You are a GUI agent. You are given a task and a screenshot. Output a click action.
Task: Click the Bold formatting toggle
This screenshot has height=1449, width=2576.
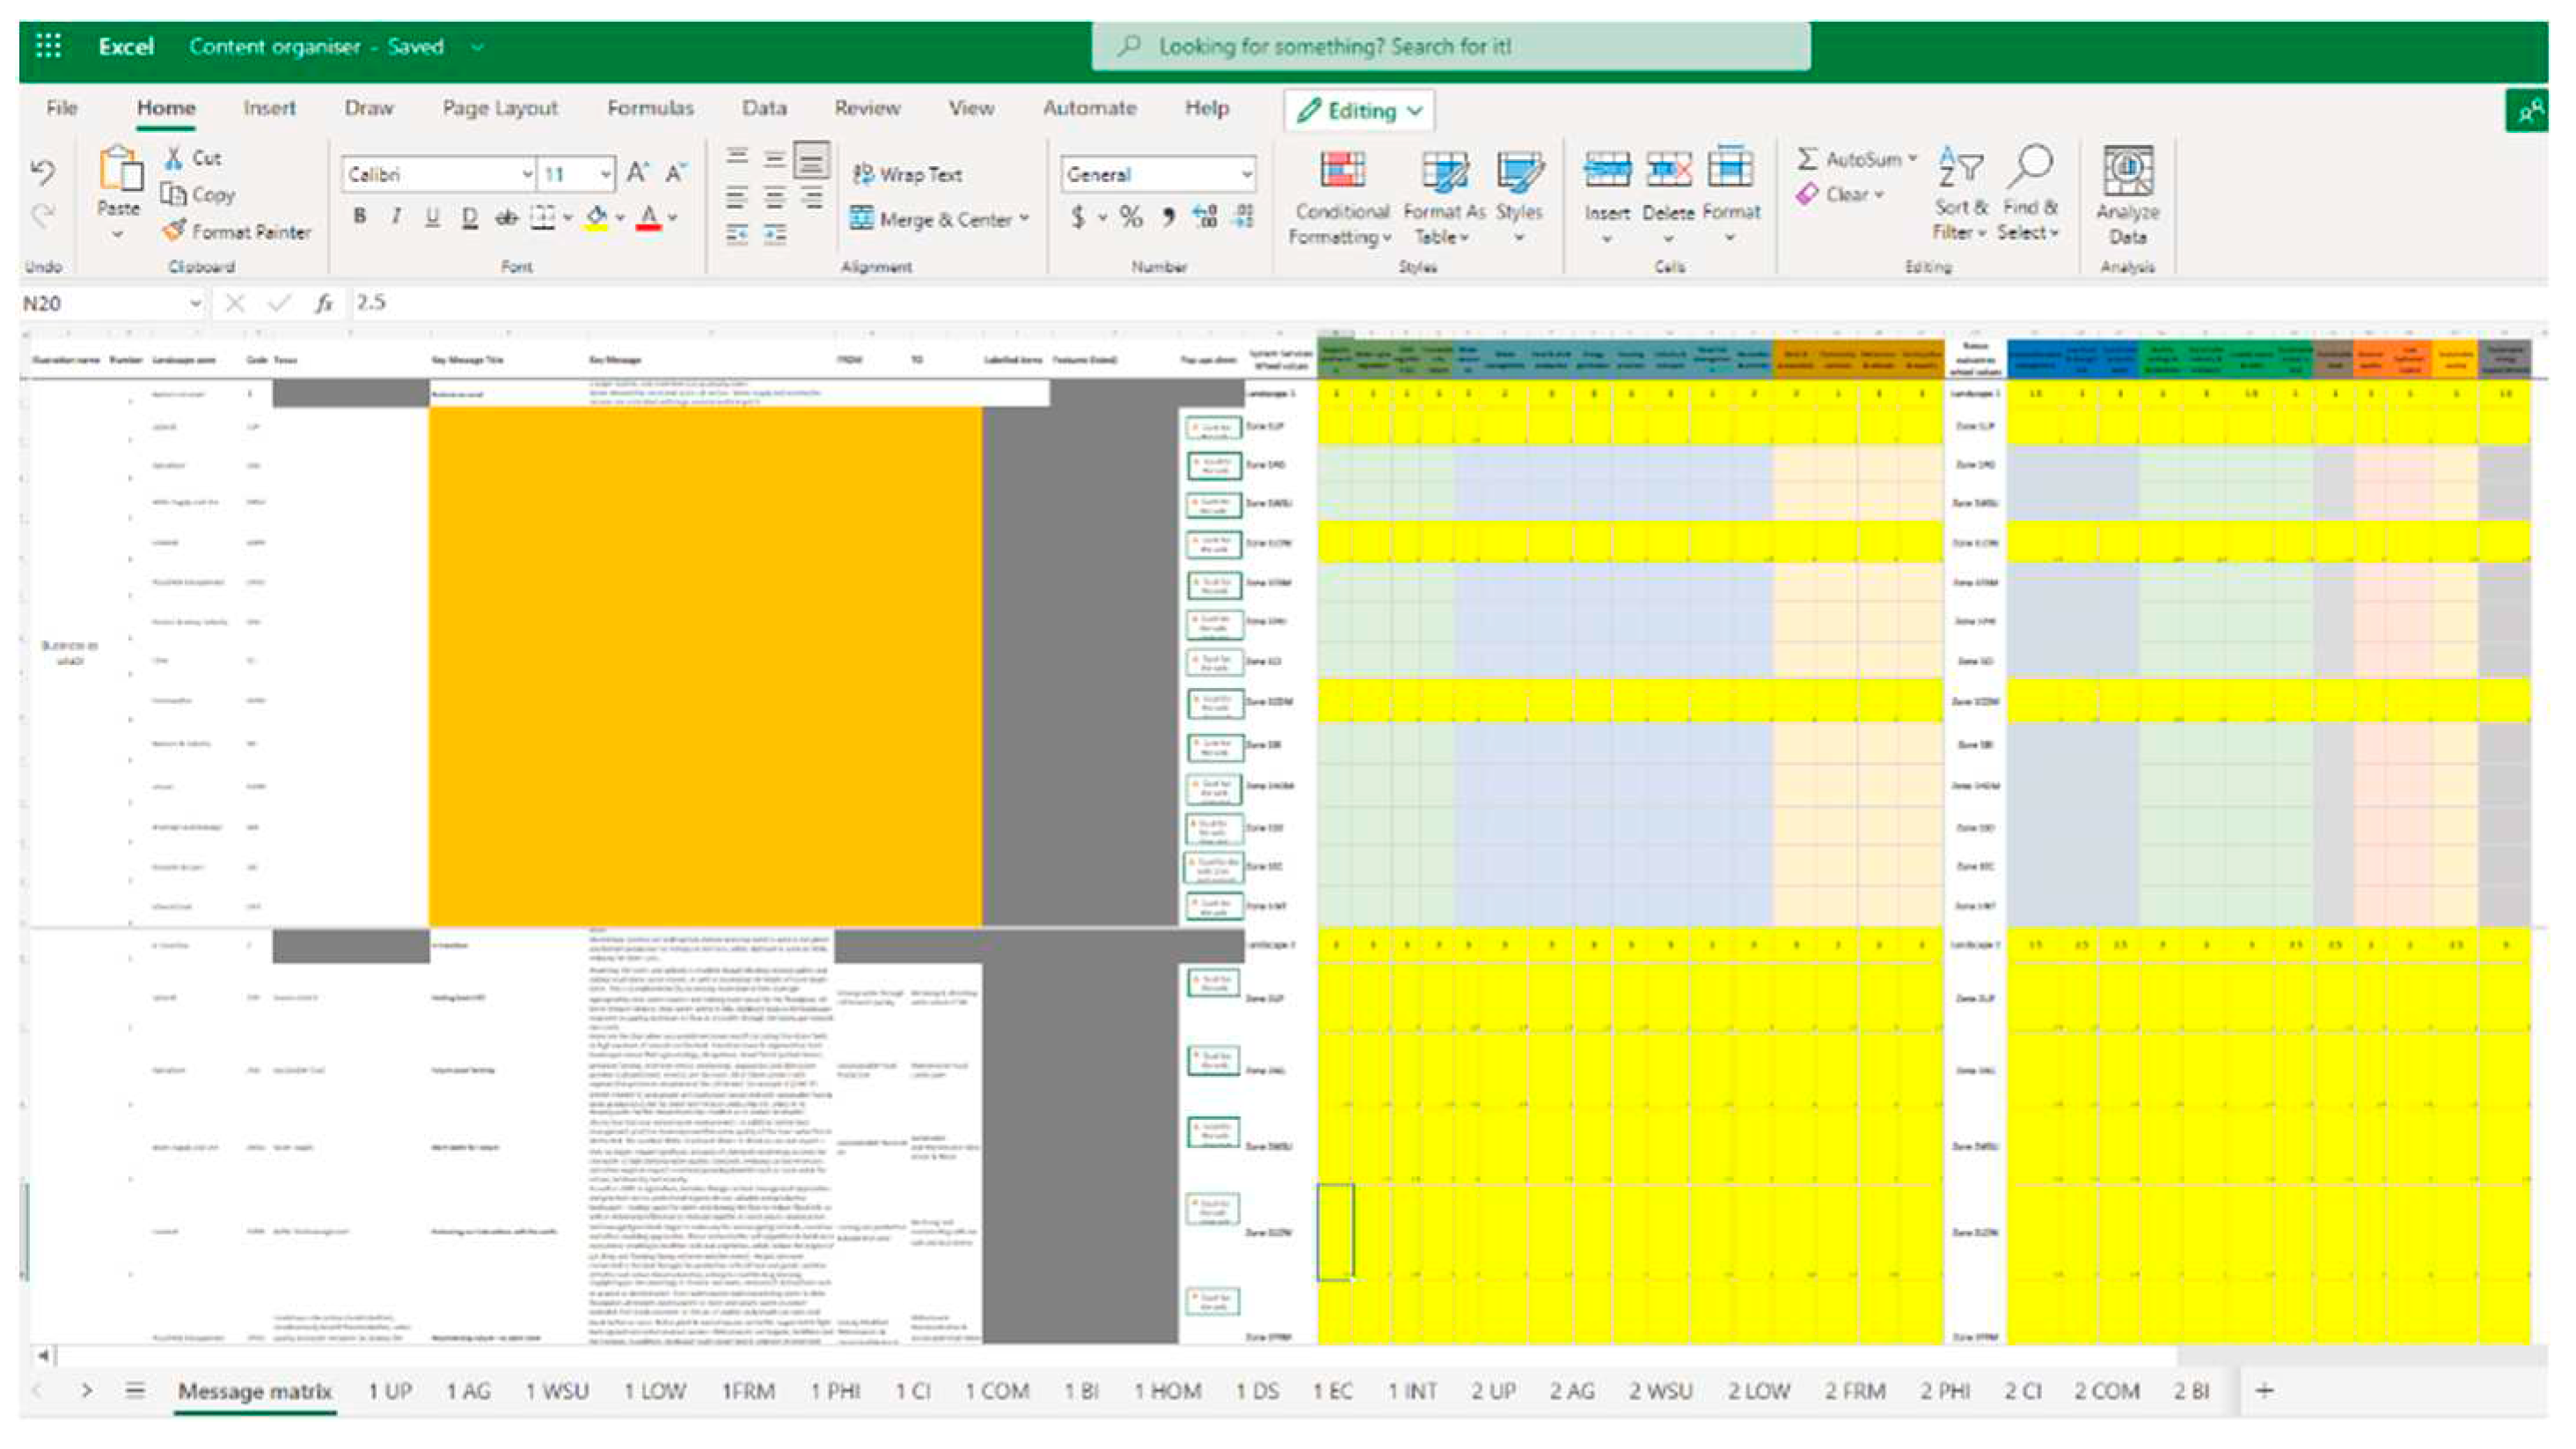[355, 216]
